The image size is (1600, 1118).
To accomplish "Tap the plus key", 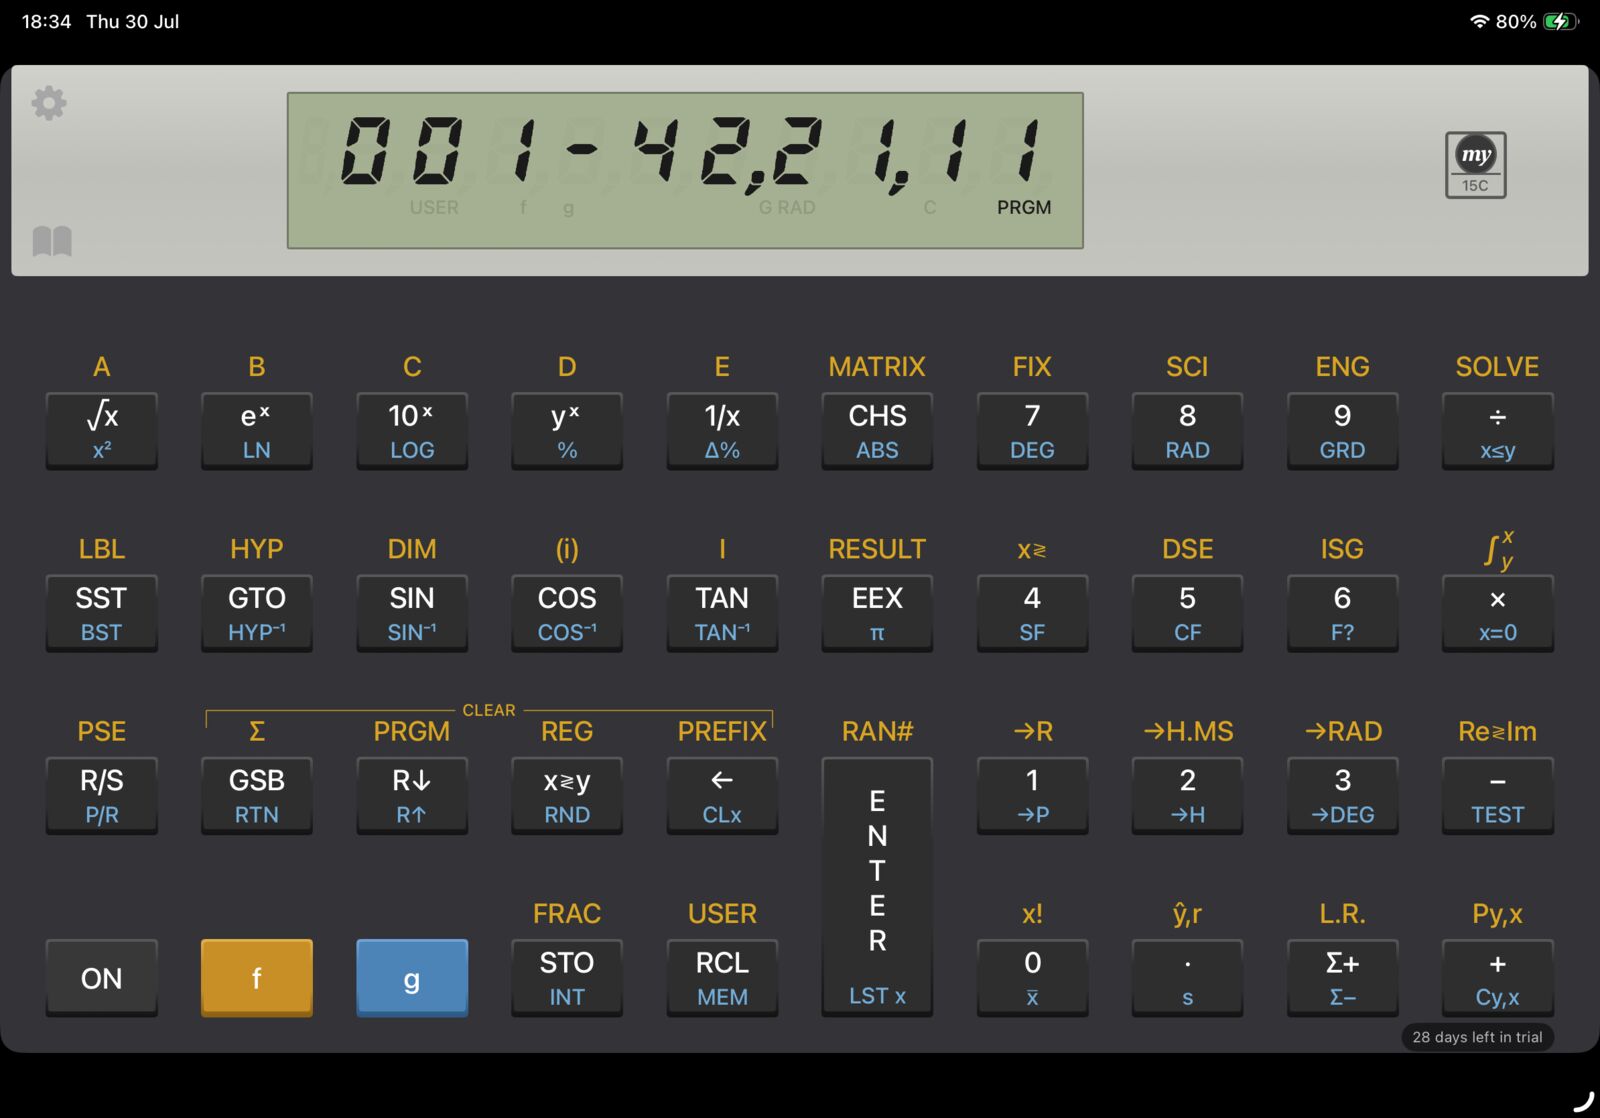I will click(1497, 978).
